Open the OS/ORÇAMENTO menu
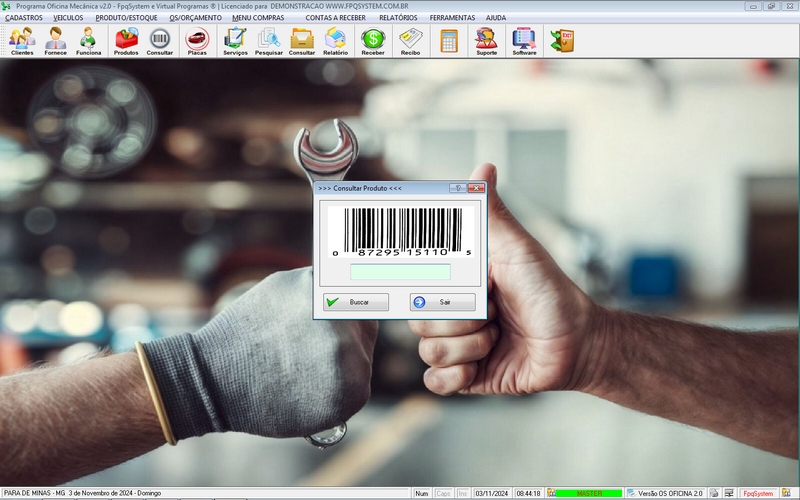 coord(195,18)
